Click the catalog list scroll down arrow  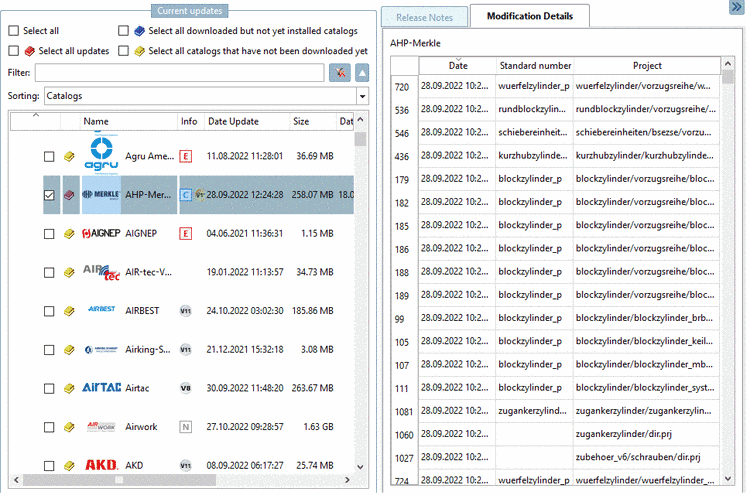[360, 467]
